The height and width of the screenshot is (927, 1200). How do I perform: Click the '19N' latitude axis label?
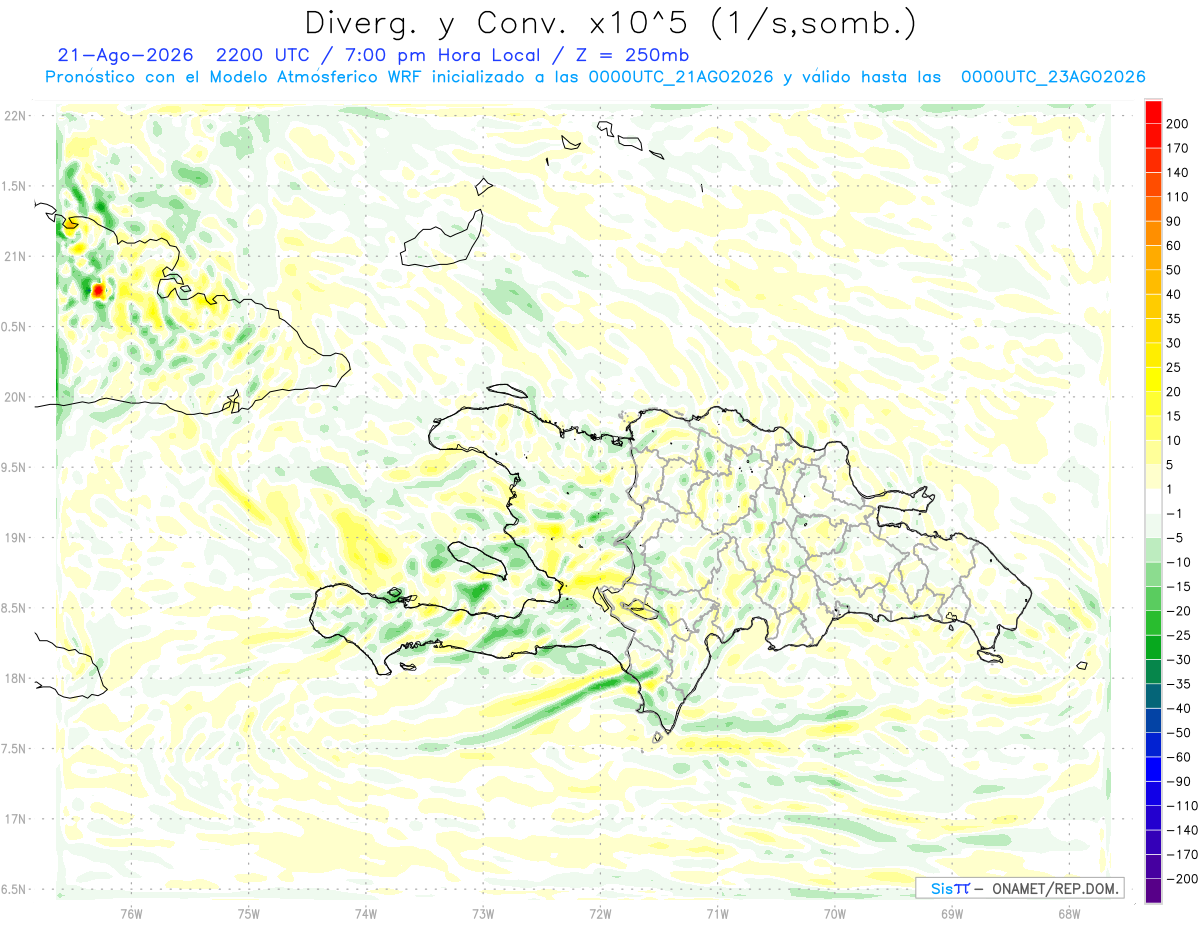point(14,538)
